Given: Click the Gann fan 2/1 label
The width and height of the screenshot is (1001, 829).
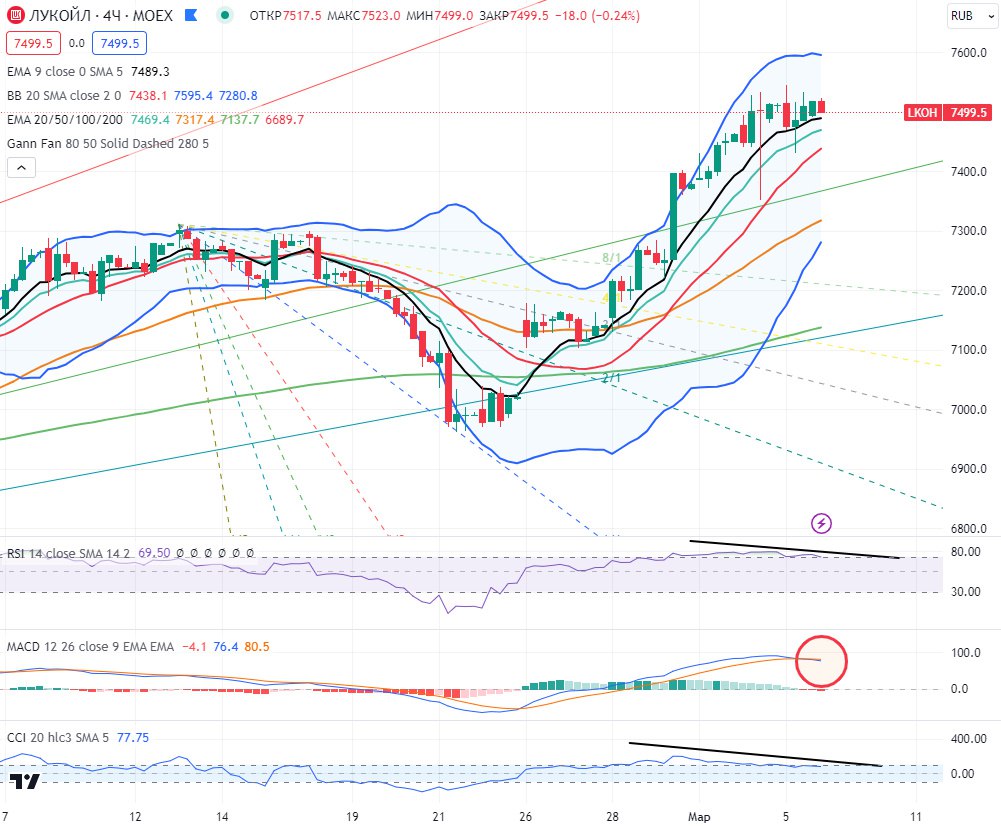Looking at the screenshot, I should click(x=611, y=378).
